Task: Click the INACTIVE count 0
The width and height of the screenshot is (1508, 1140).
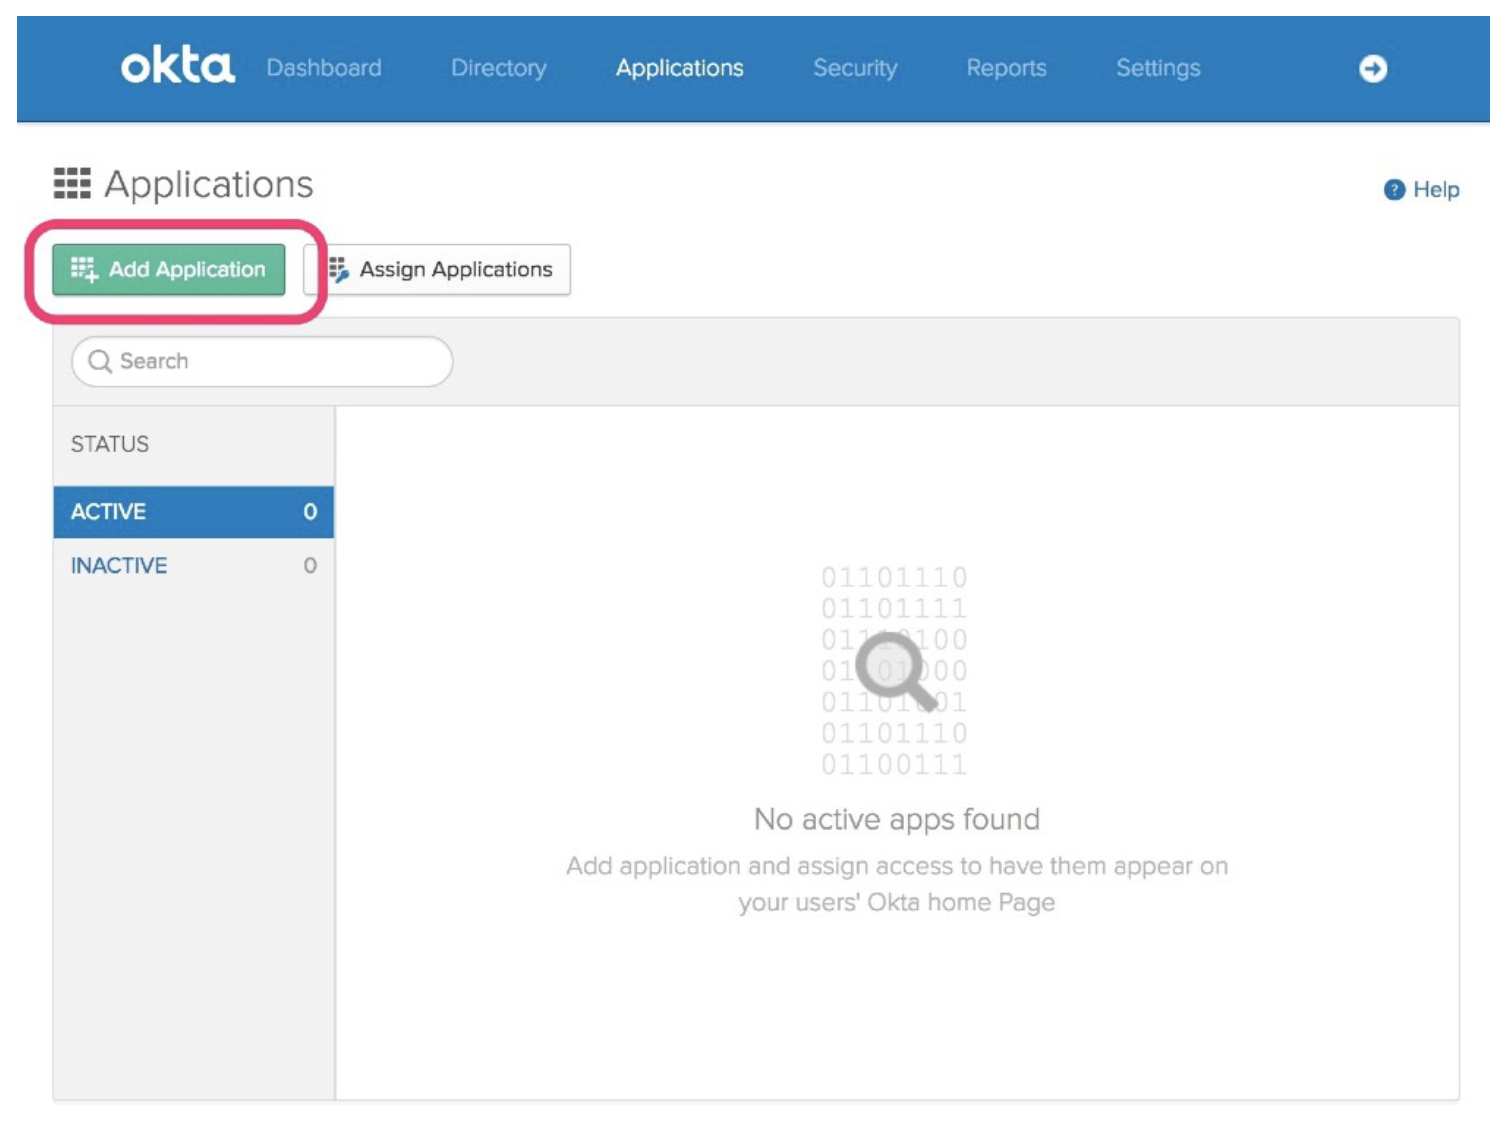Action: 310,566
